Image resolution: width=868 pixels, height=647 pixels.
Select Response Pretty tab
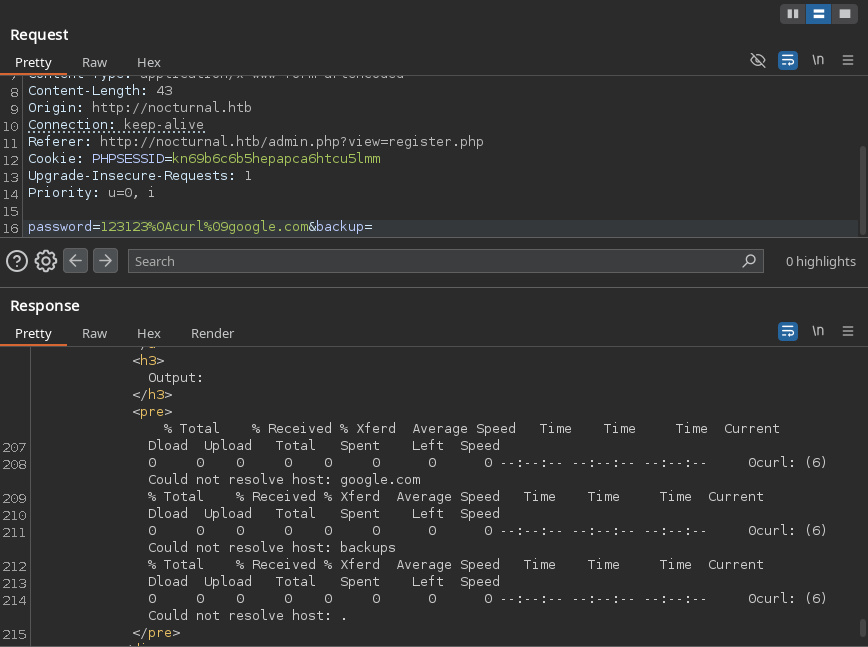tap(33, 334)
